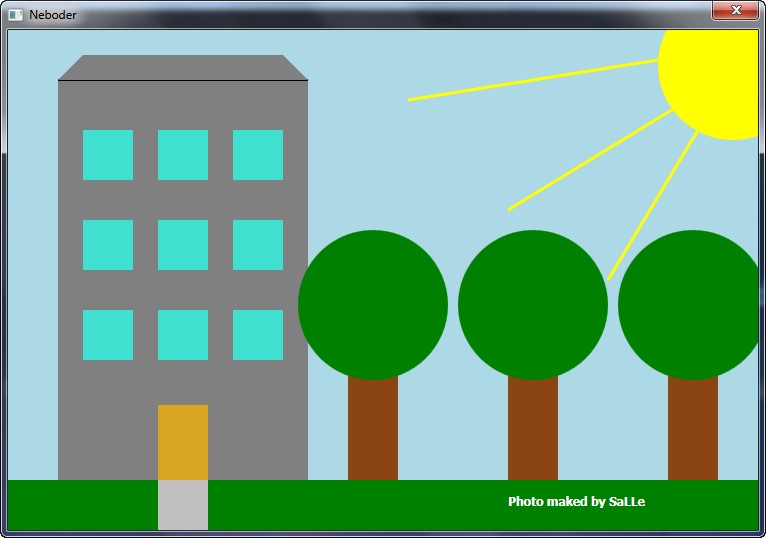Click the Neboder window icon in title bar
Screen dimensions: 766x538
16,15
